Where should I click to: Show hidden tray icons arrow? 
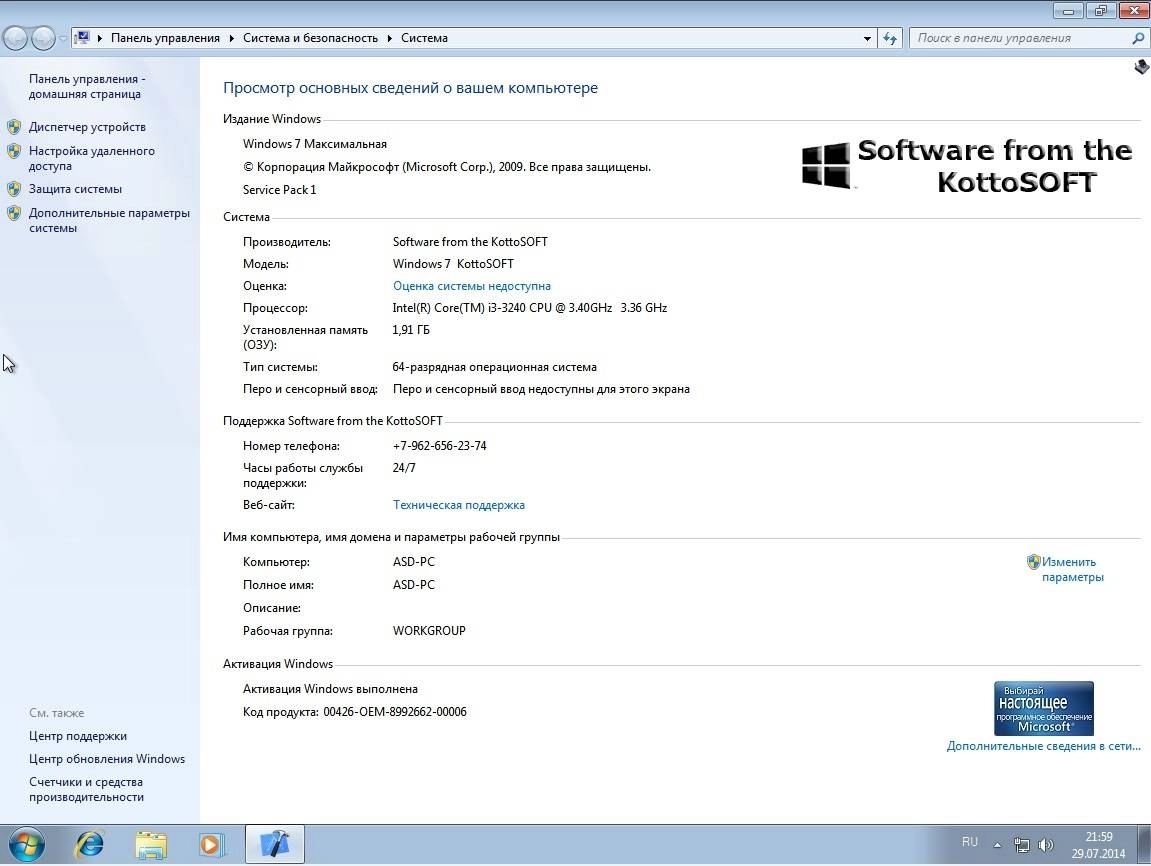point(997,845)
